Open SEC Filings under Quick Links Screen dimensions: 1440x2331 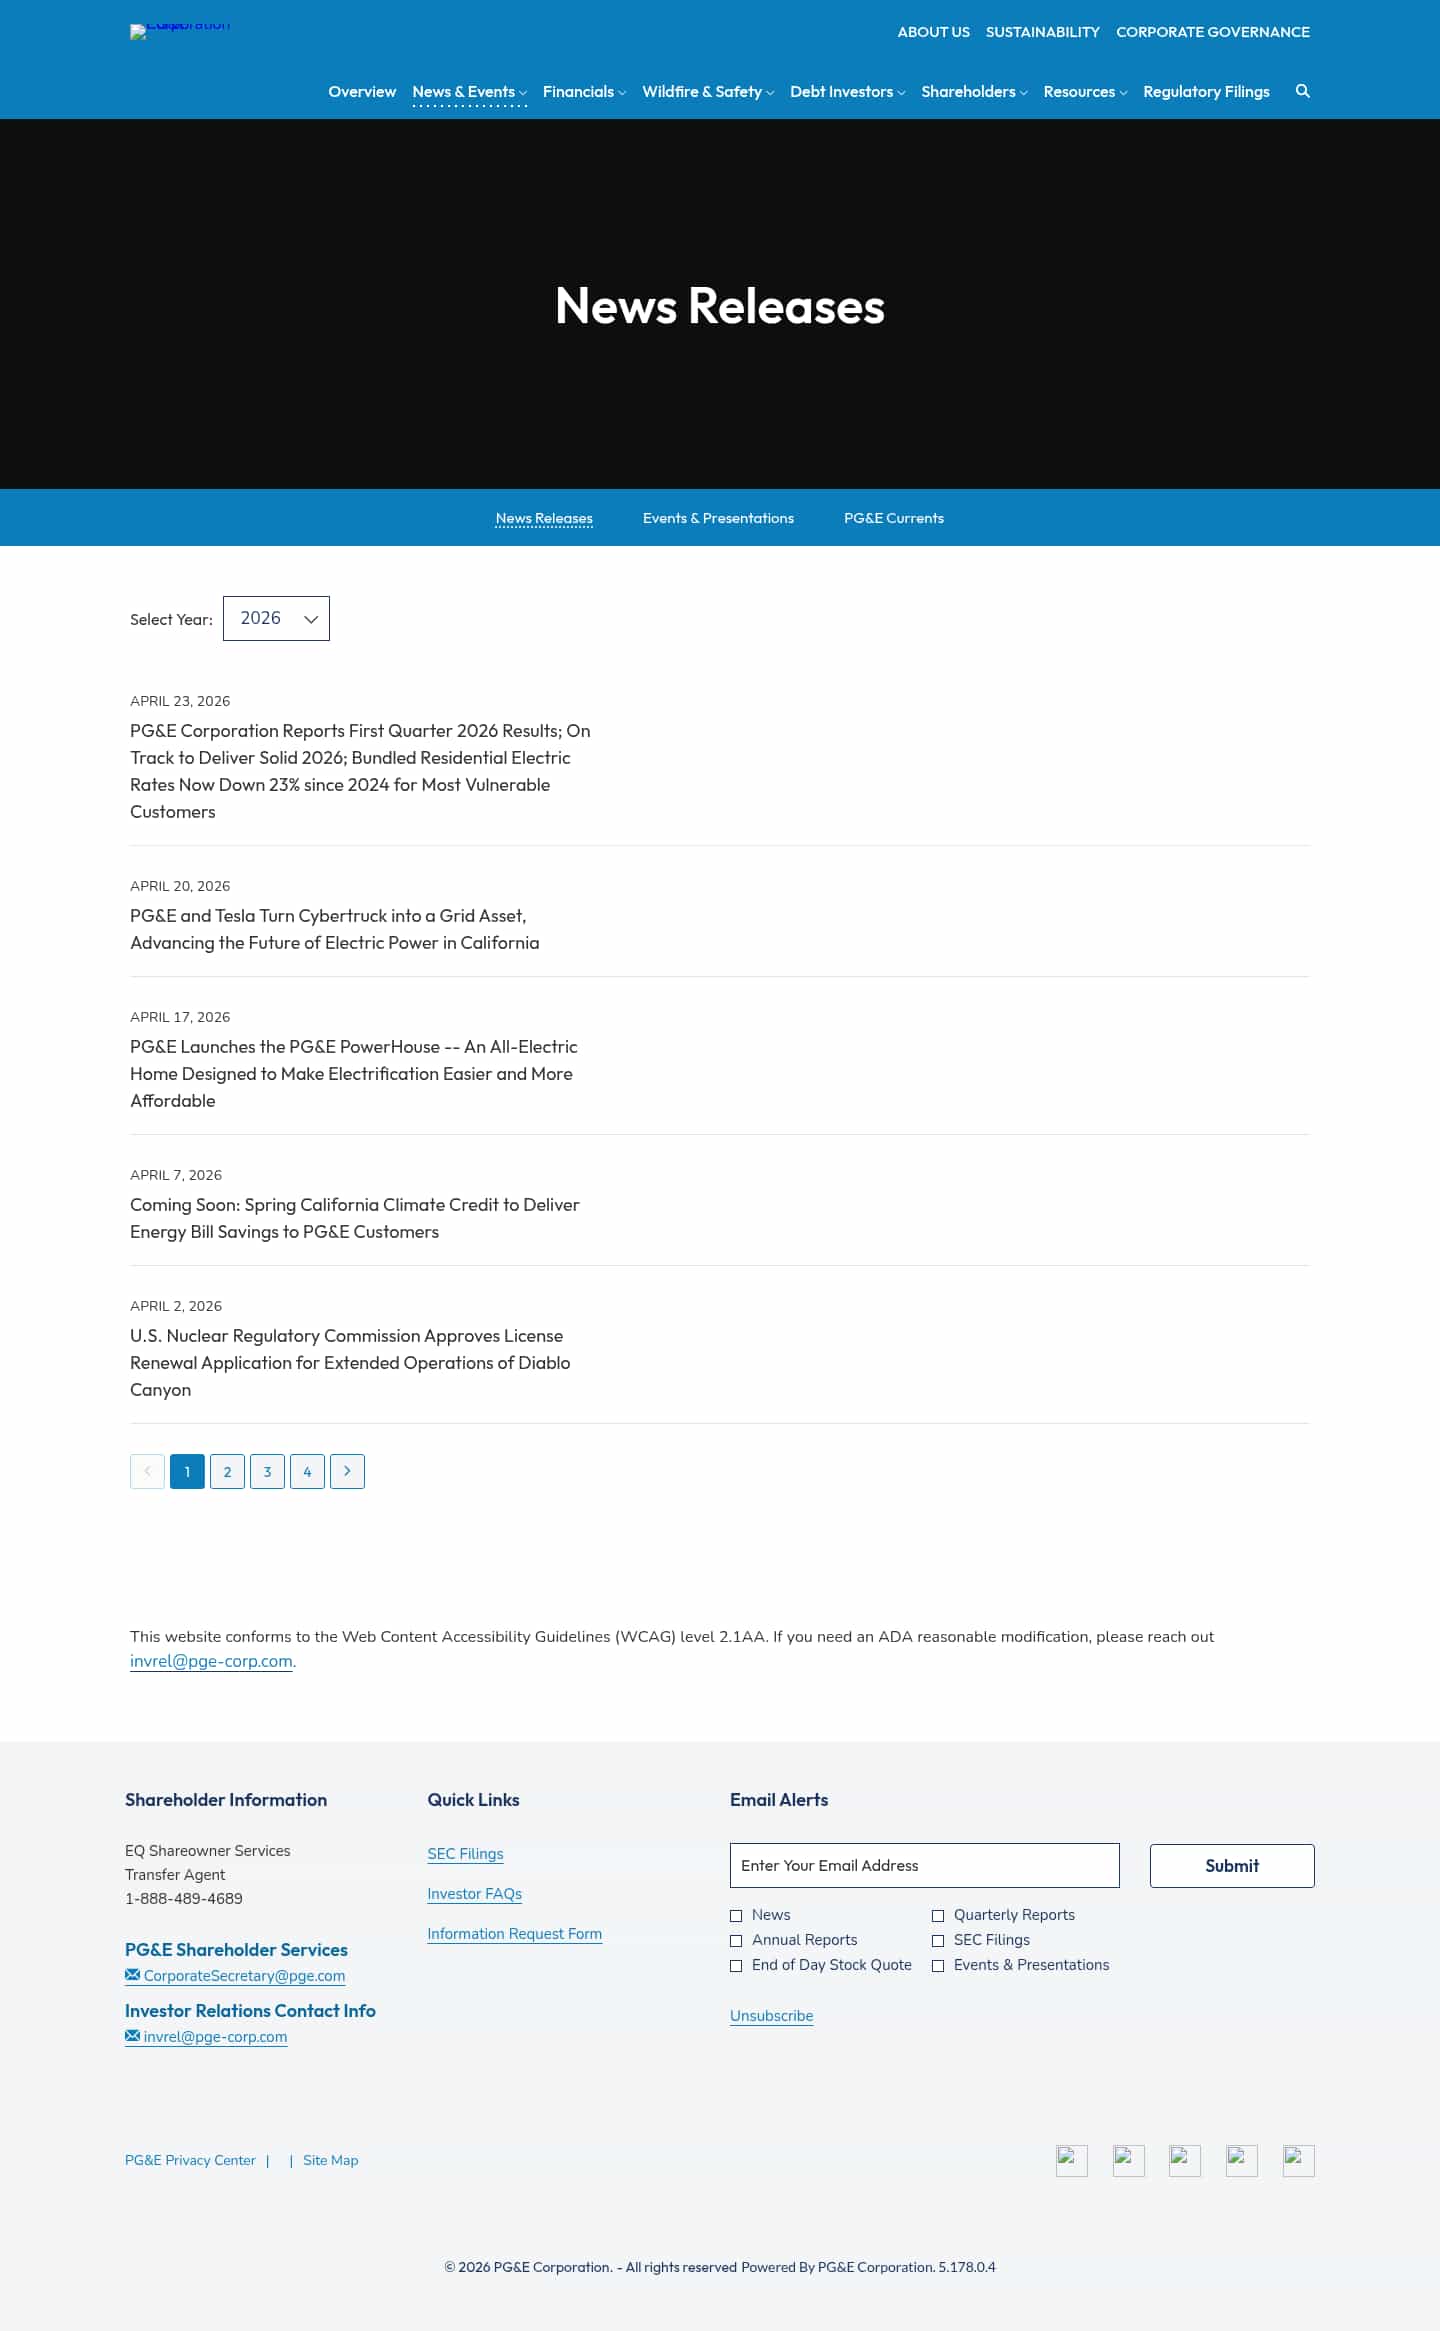coord(465,1854)
